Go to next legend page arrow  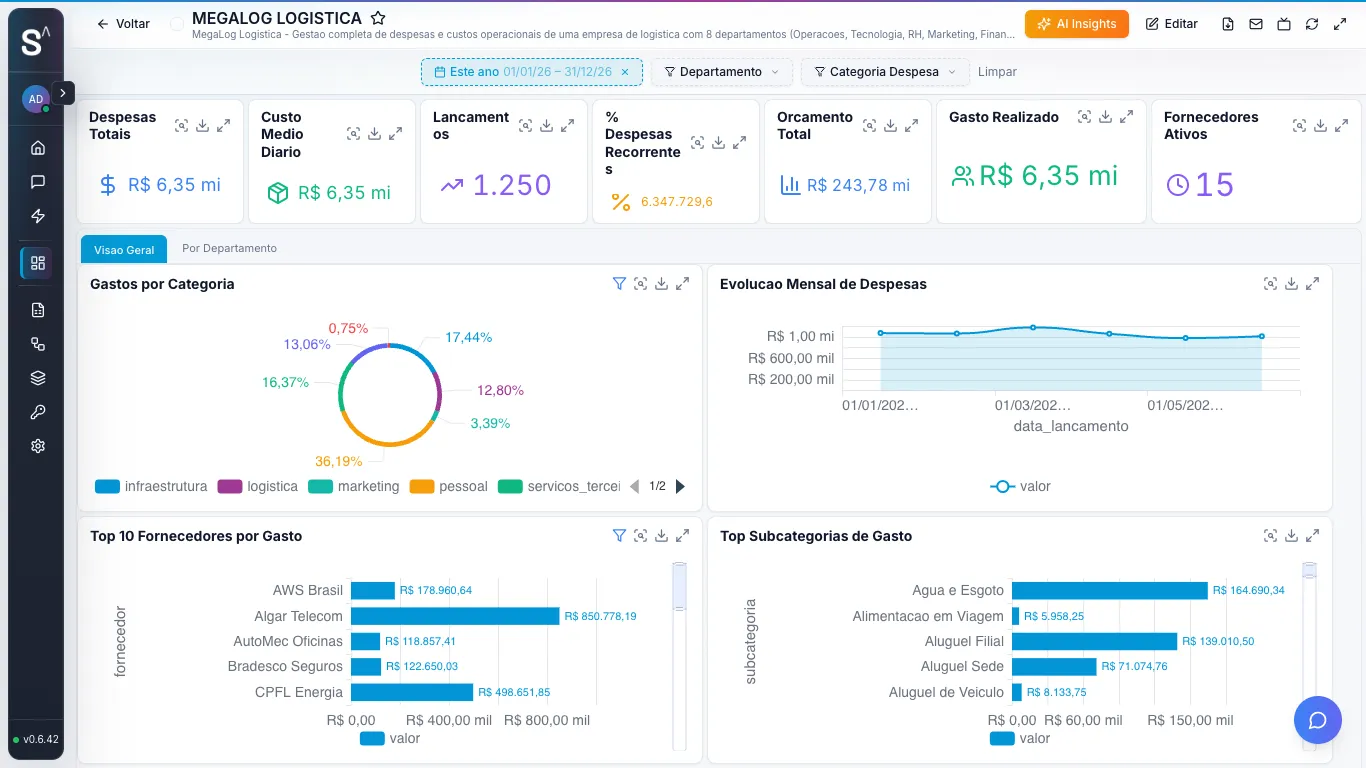681,487
